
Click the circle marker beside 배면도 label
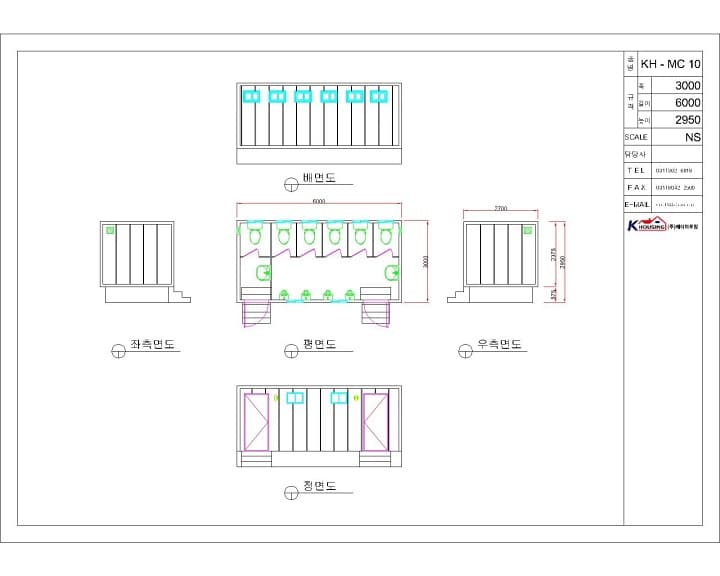291,185
